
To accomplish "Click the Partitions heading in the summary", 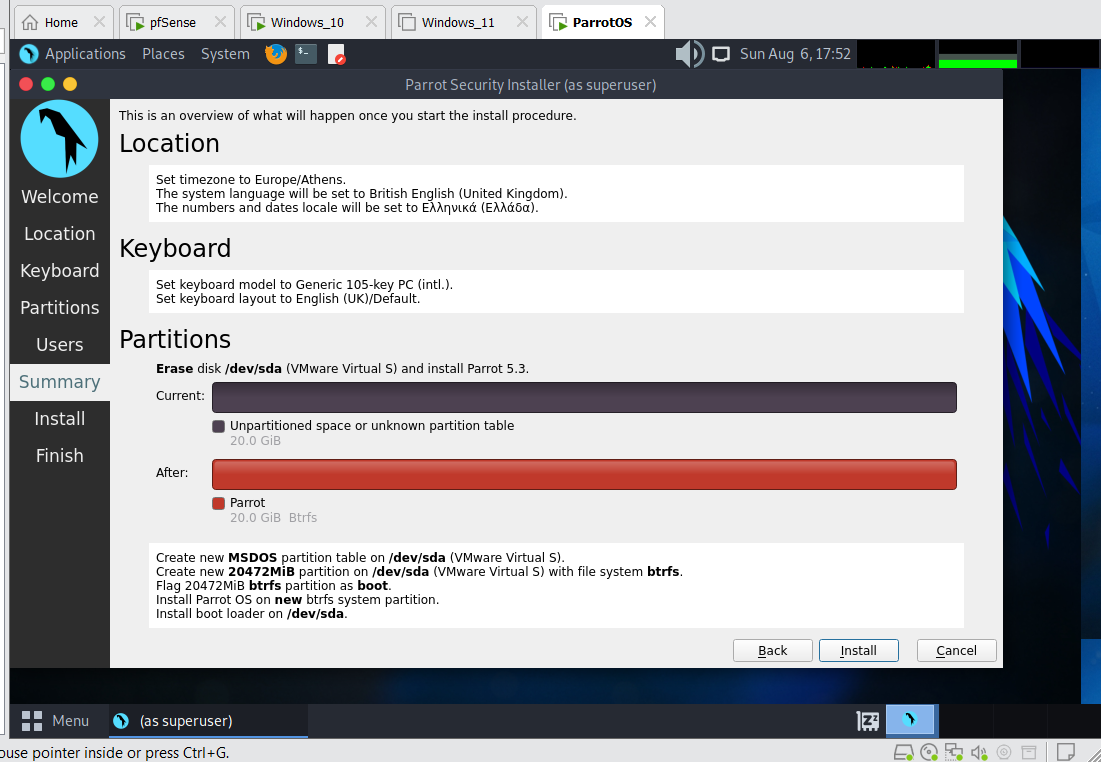I will (175, 340).
